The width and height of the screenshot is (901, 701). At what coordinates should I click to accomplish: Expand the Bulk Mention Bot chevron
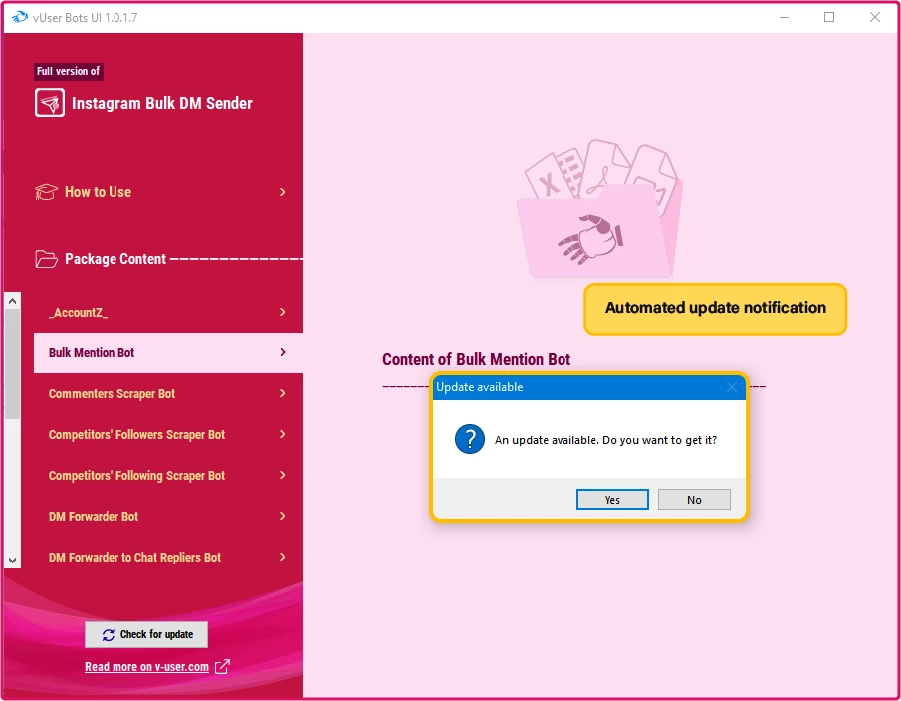tap(282, 352)
